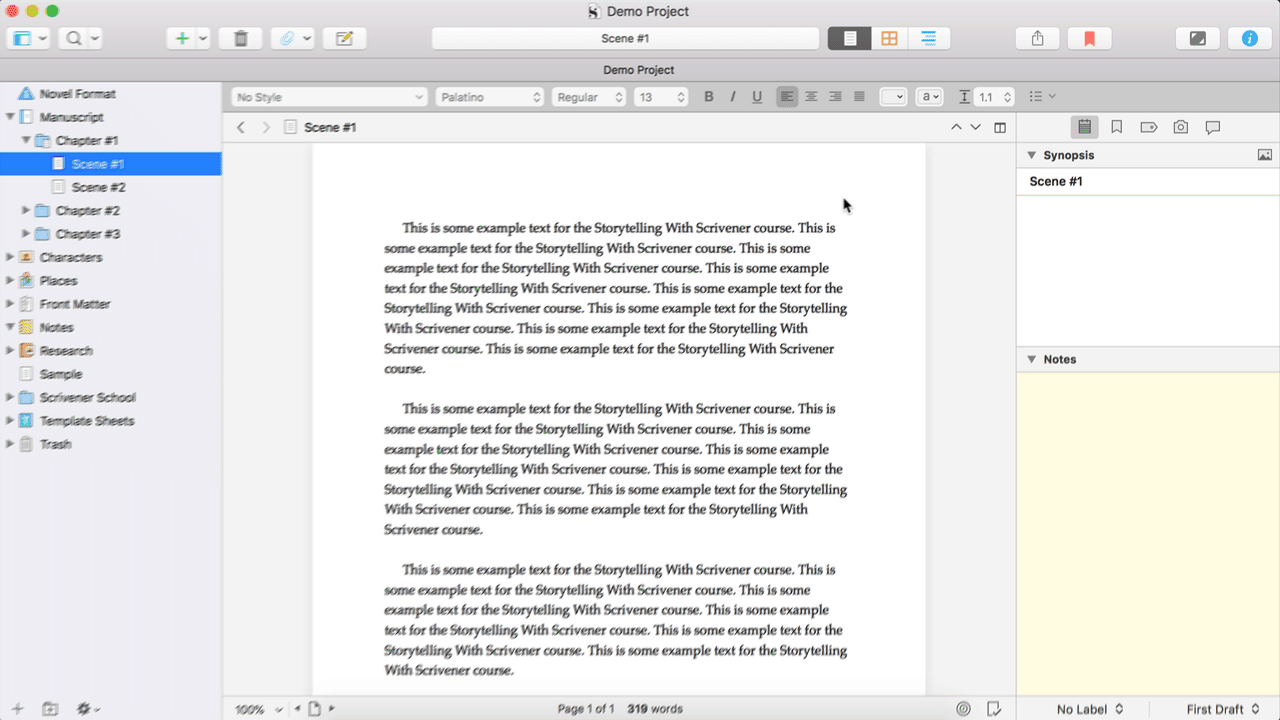Toggle the blue Inspector info button
The height and width of the screenshot is (720, 1280).
tap(1249, 38)
